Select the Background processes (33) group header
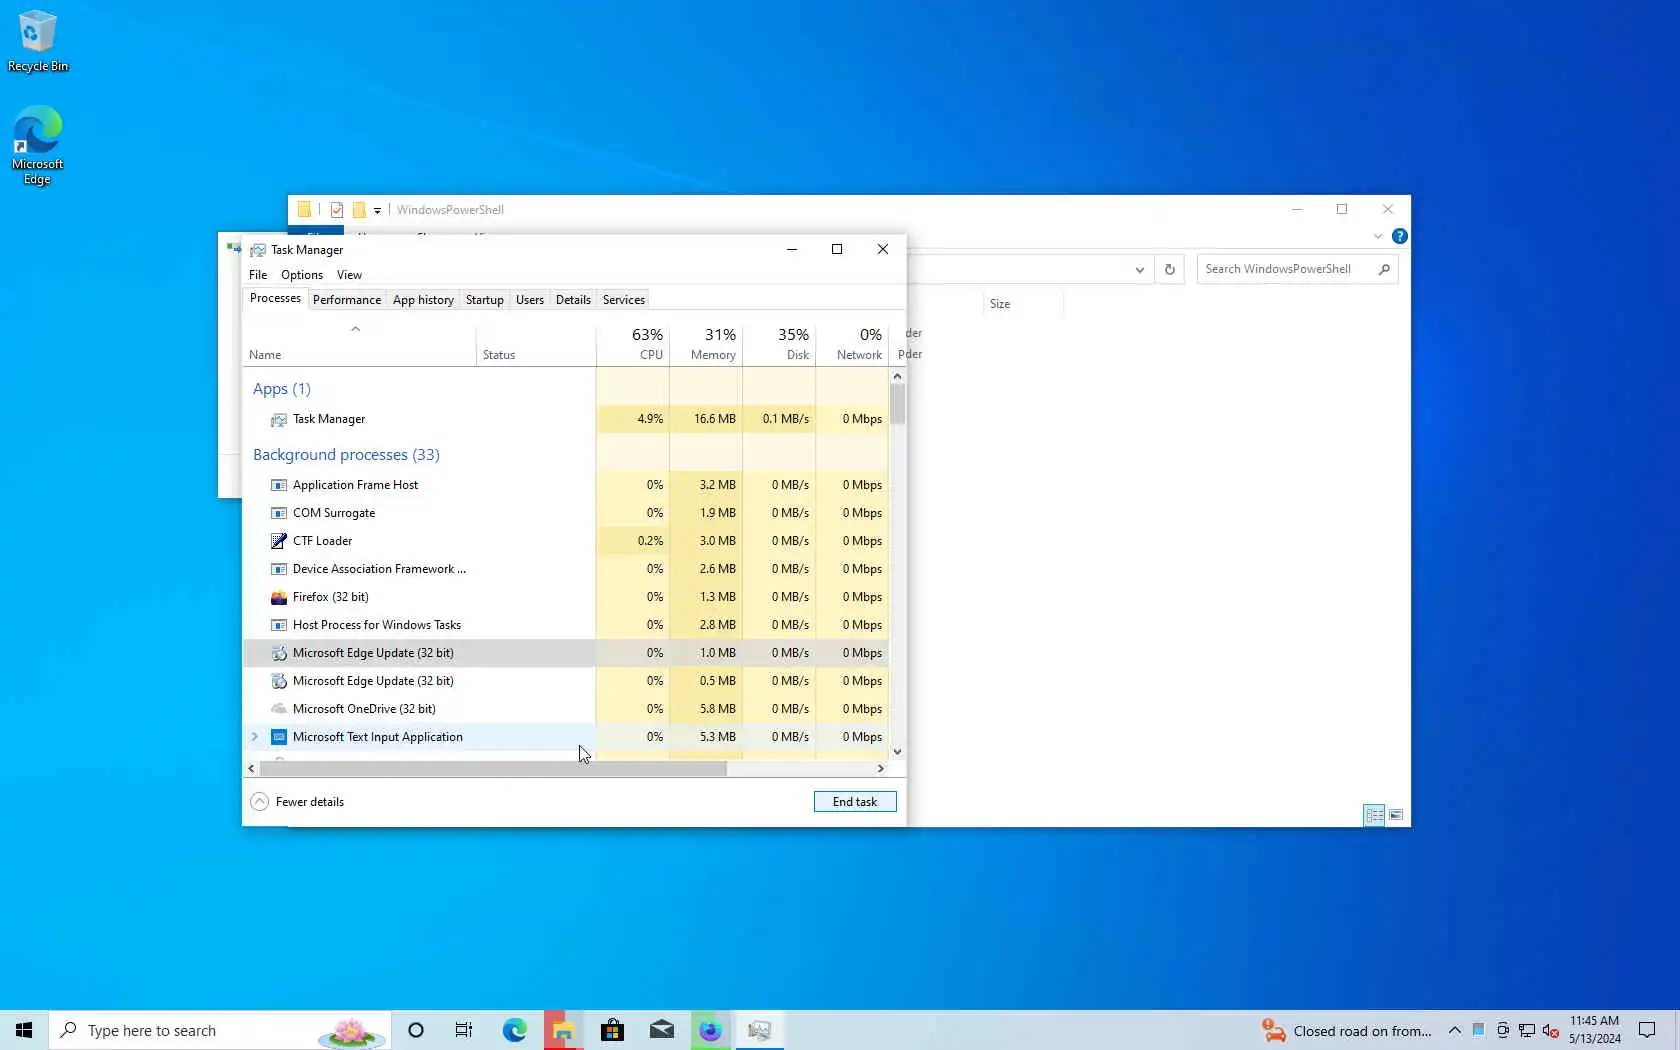The width and height of the screenshot is (1680, 1050). pyautogui.click(x=346, y=455)
